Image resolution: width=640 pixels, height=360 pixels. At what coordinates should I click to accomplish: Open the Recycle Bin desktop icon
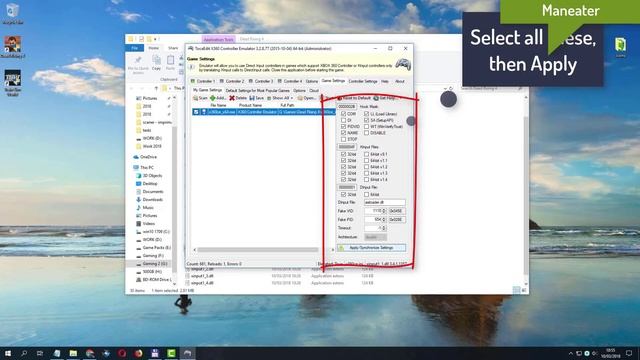12,13
